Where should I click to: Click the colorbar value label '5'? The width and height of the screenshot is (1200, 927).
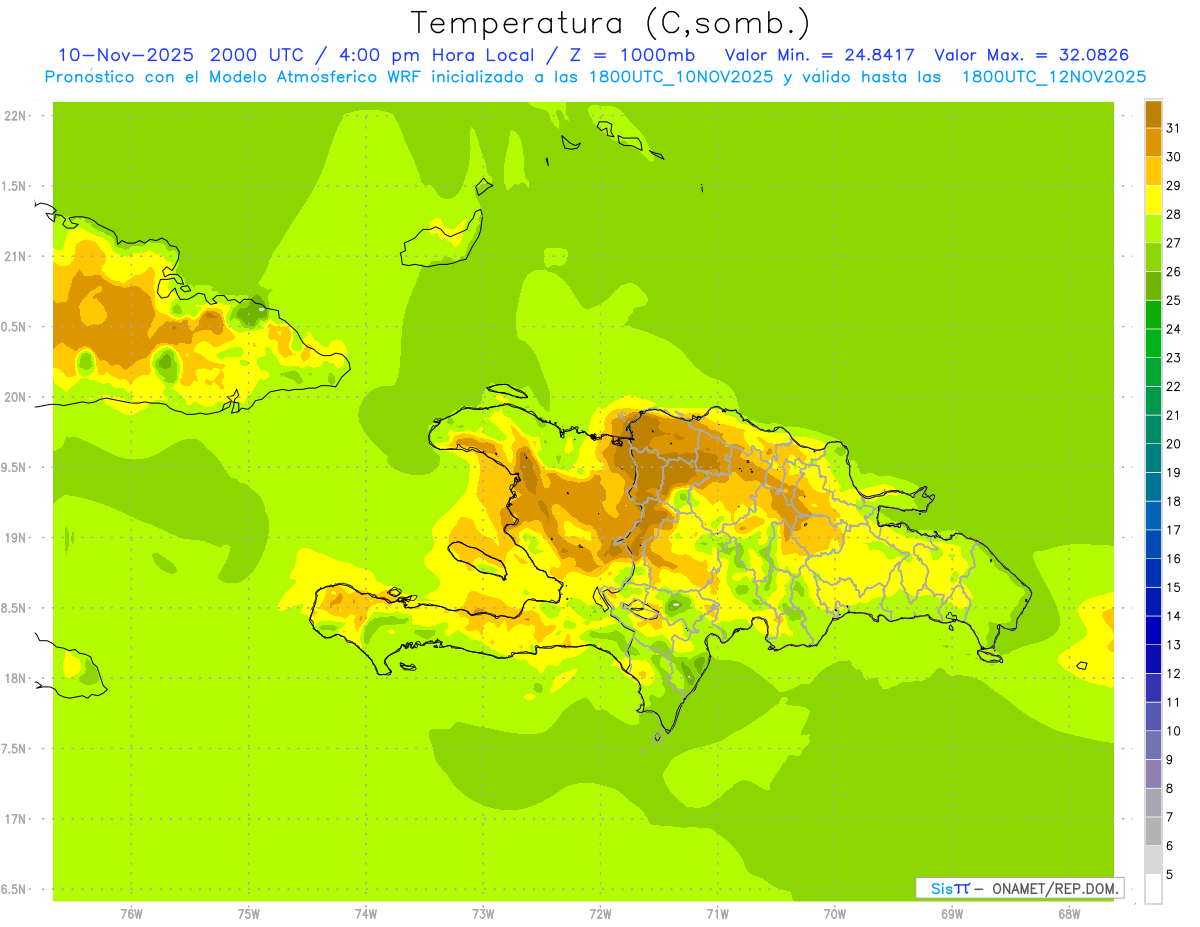pos(1170,875)
